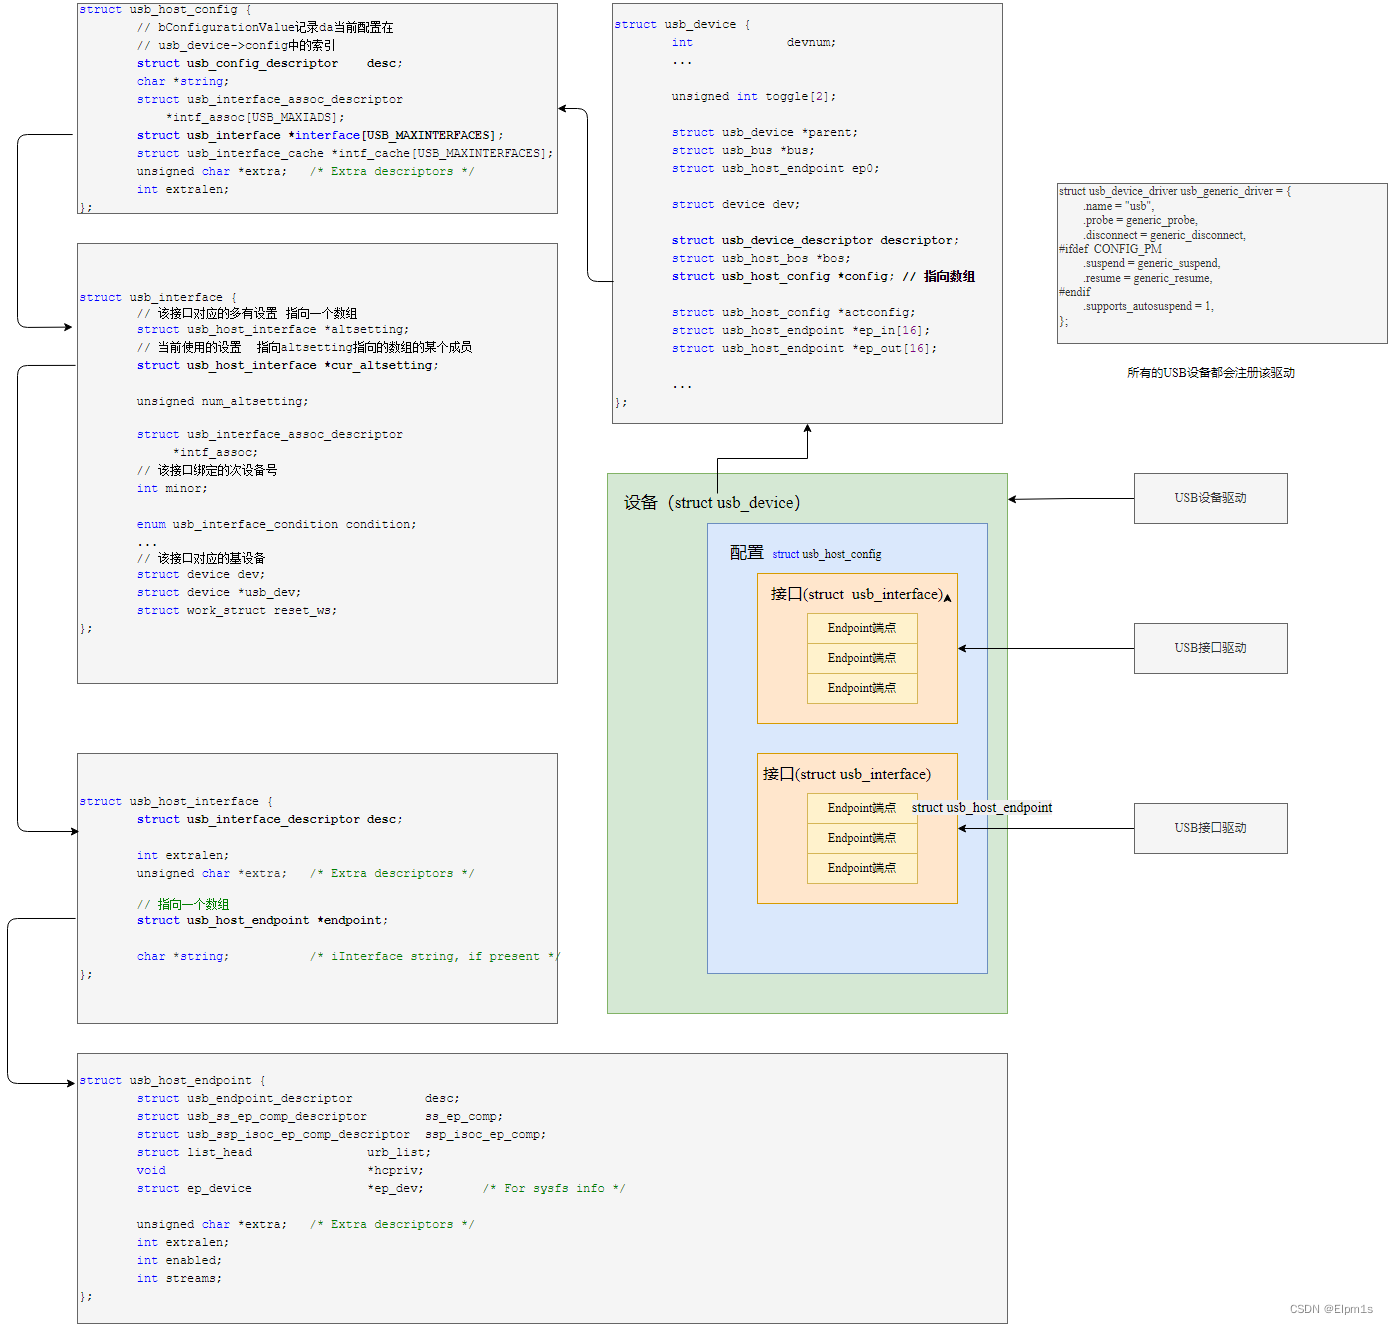Screen dimensions: 1388x1324
Task: Click usb_host_interface *altsetting line
Action: coord(272,329)
